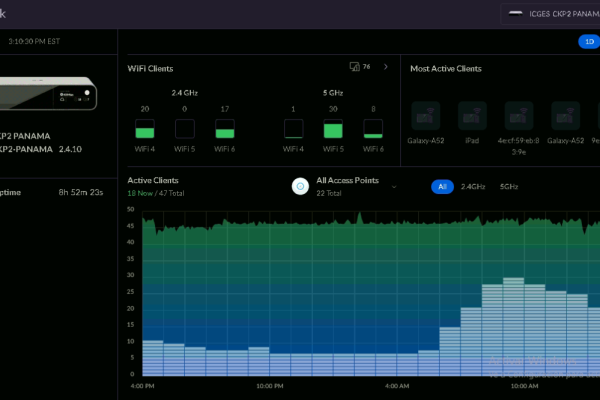600x400 pixels.
Task: Select the 5 GHz WiFi 4 indicator with 1 client
Action: (x=293, y=129)
